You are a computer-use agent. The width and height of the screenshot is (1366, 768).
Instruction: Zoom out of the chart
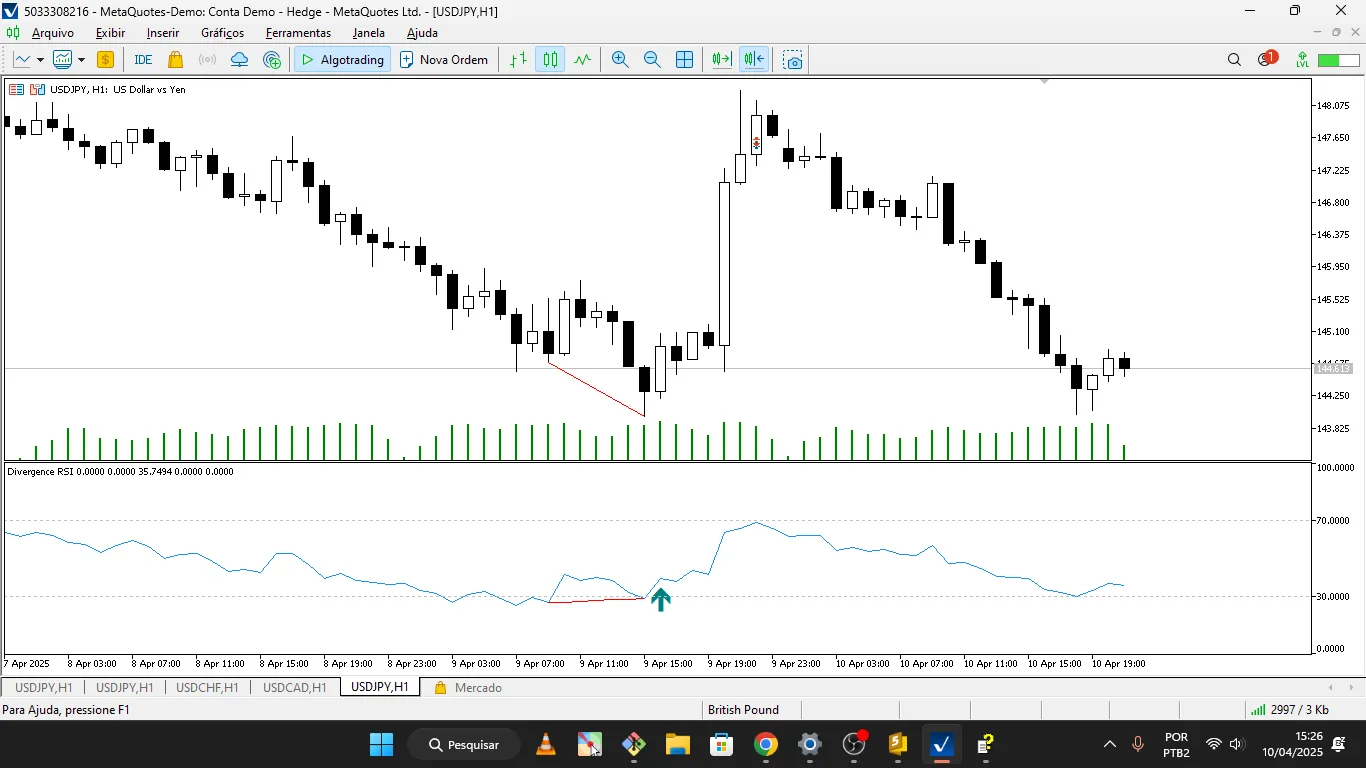click(652, 60)
